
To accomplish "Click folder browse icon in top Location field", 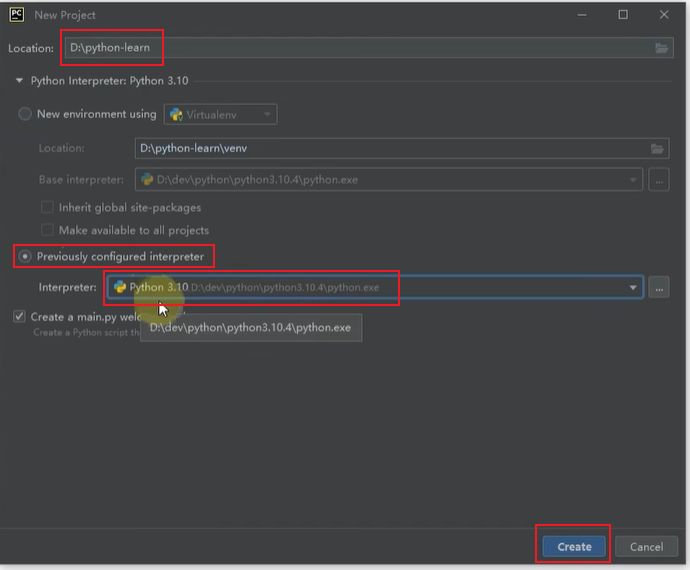I will coord(661,48).
